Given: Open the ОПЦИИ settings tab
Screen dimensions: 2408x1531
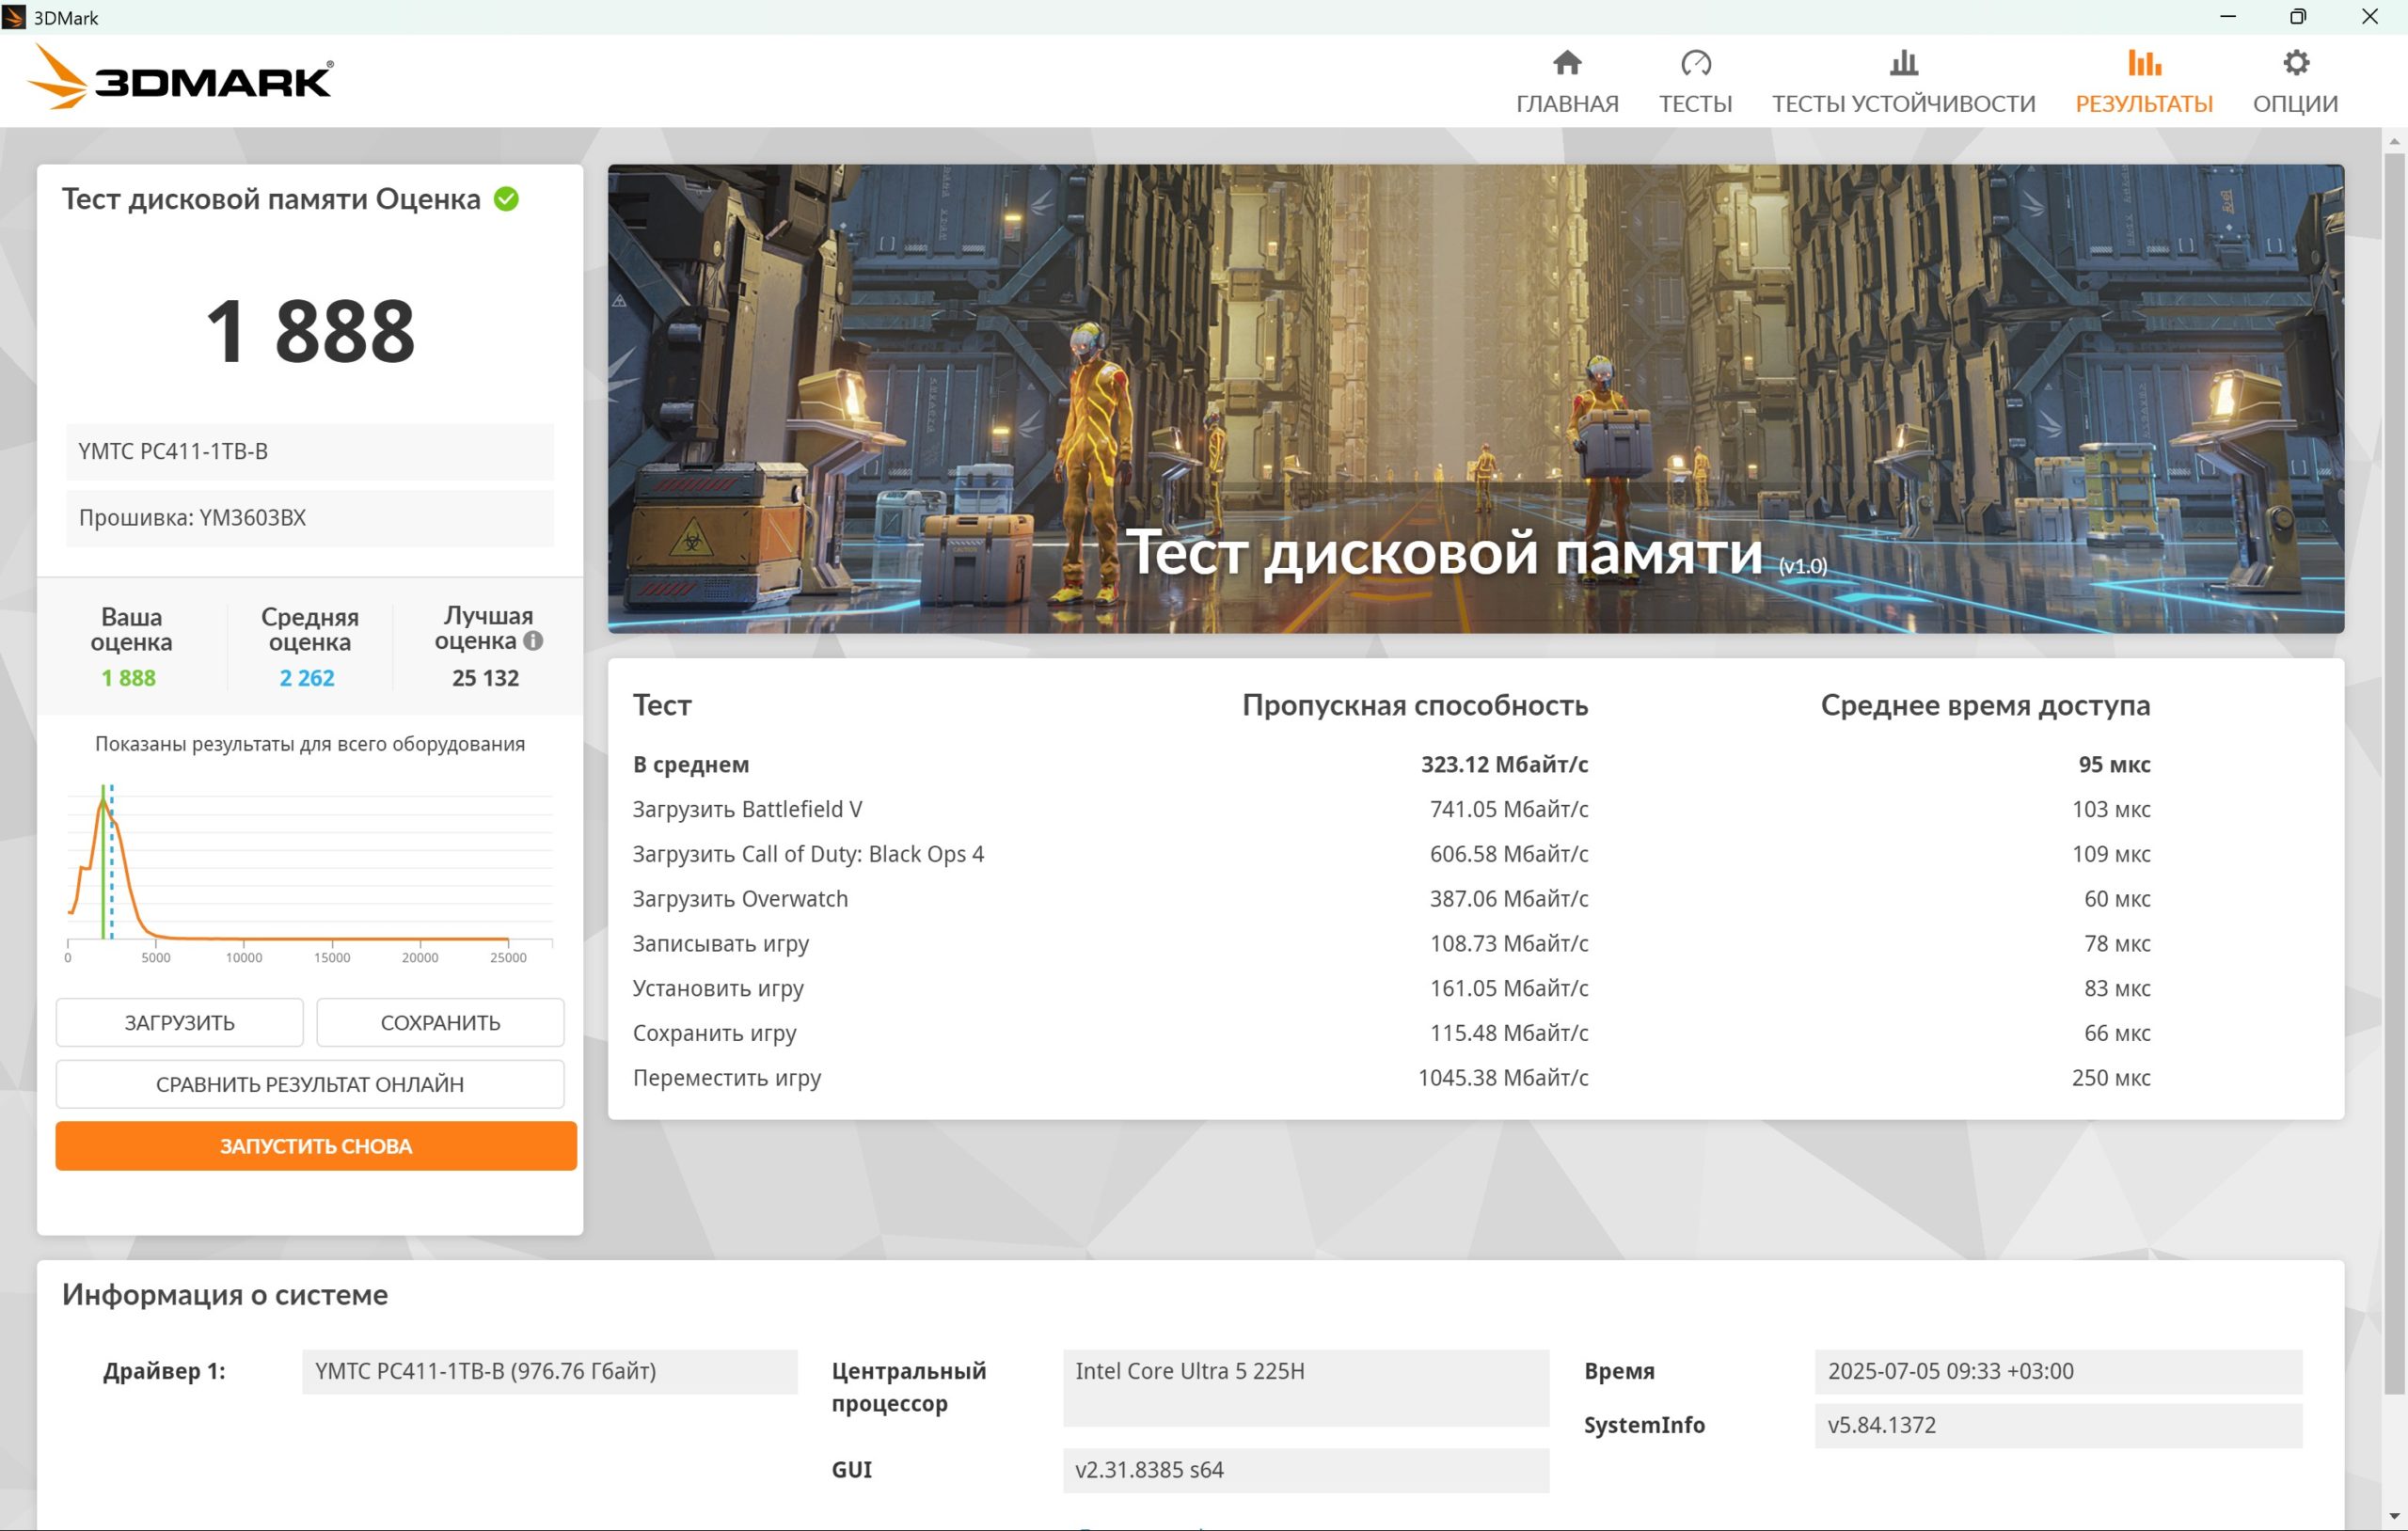Looking at the screenshot, I should [x=2295, y=82].
